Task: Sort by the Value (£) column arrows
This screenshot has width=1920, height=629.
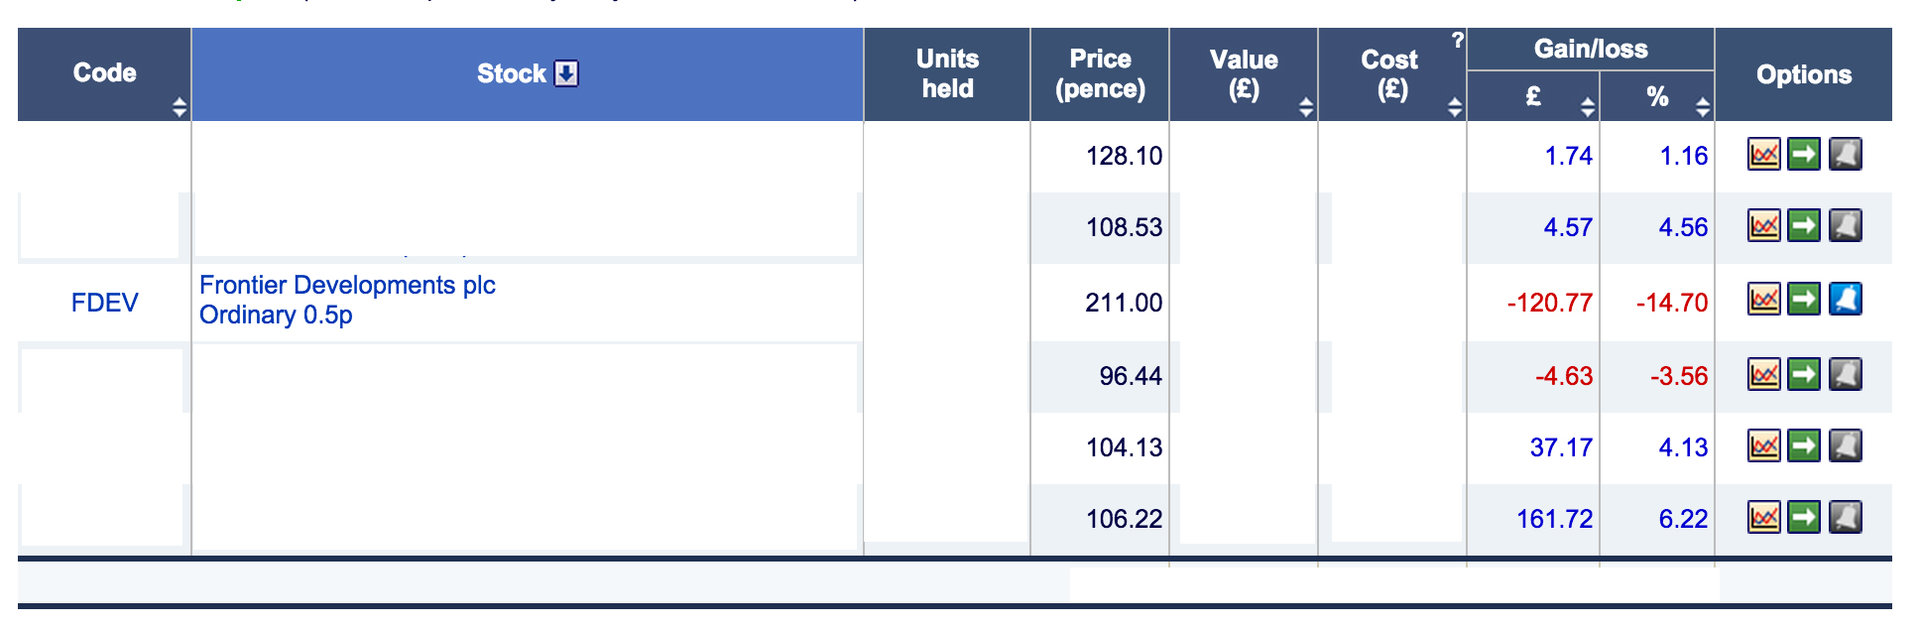Action: tap(1306, 107)
